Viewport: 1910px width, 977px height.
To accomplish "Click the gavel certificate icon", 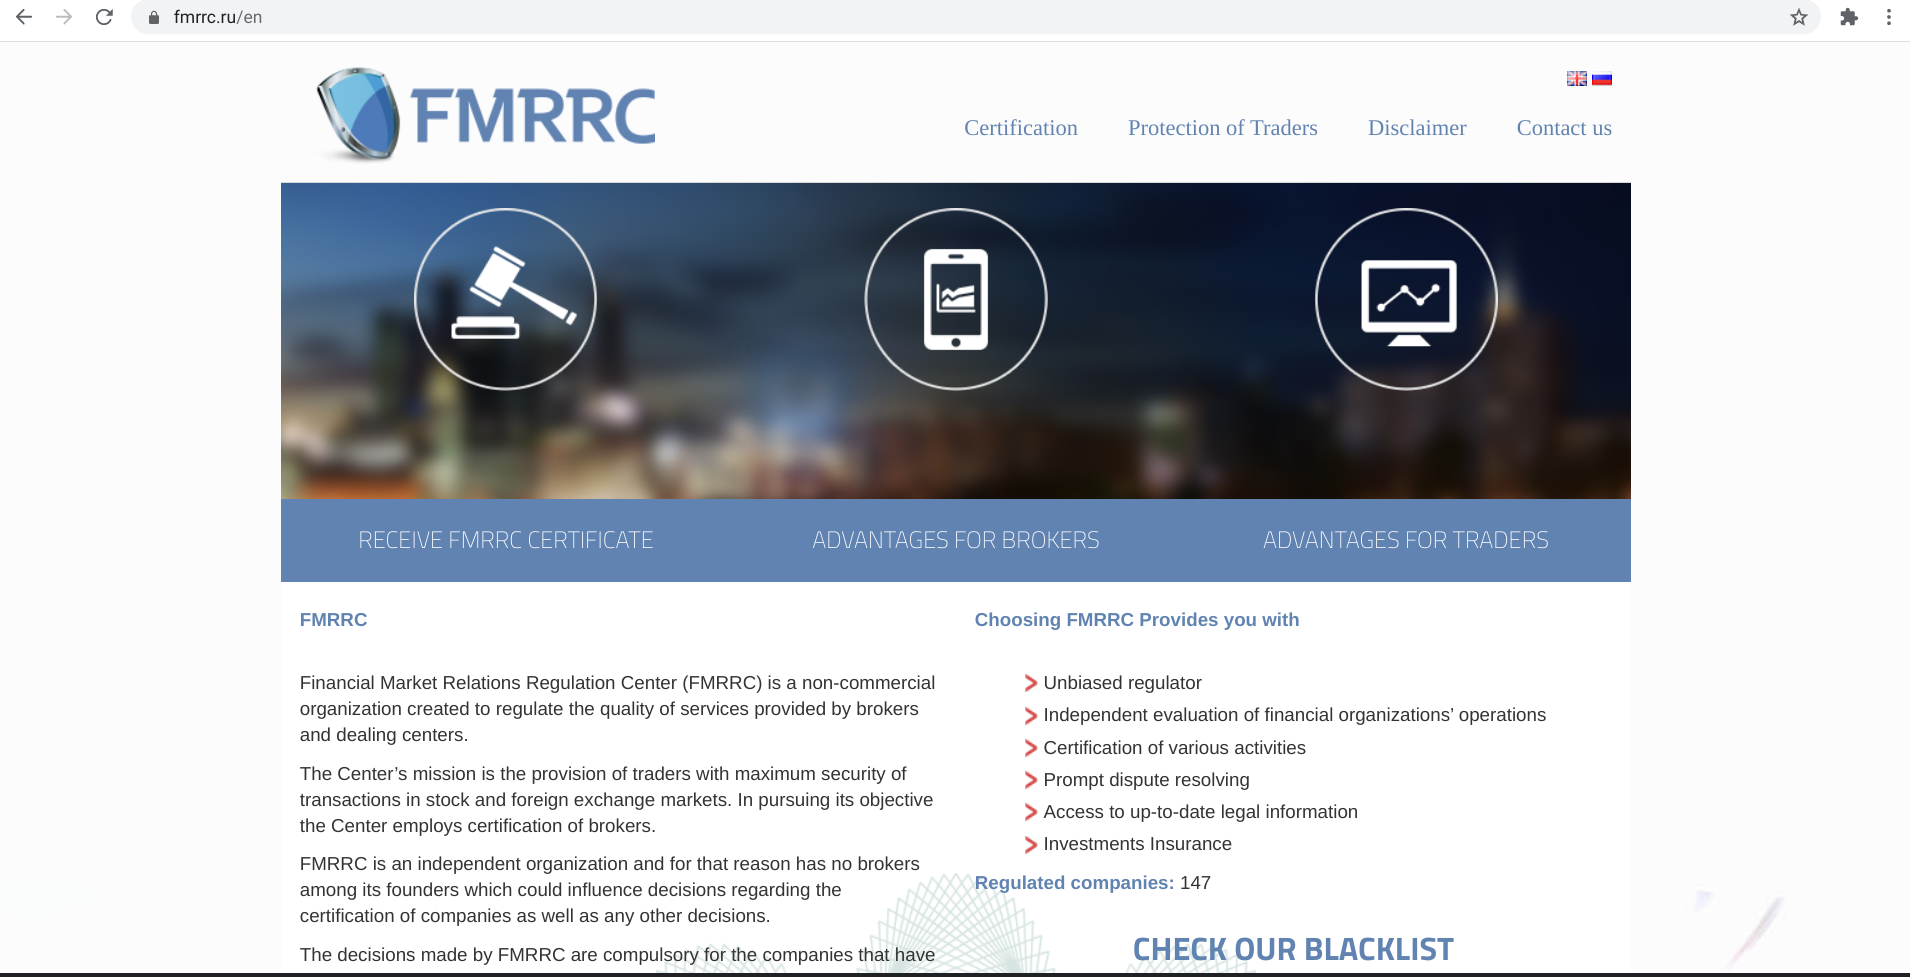I will [x=505, y=299].
